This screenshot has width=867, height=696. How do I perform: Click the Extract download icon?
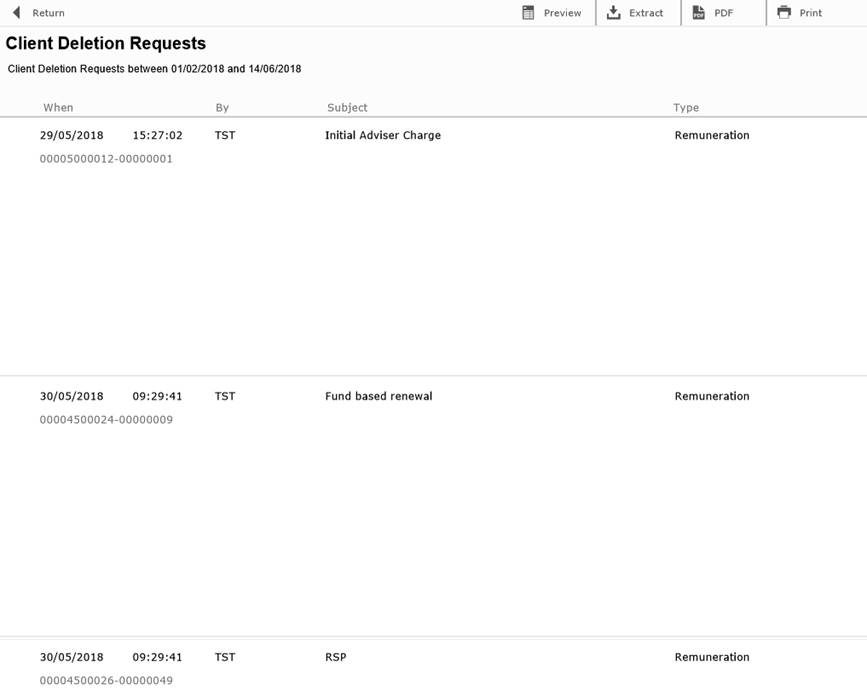(613, 13)
